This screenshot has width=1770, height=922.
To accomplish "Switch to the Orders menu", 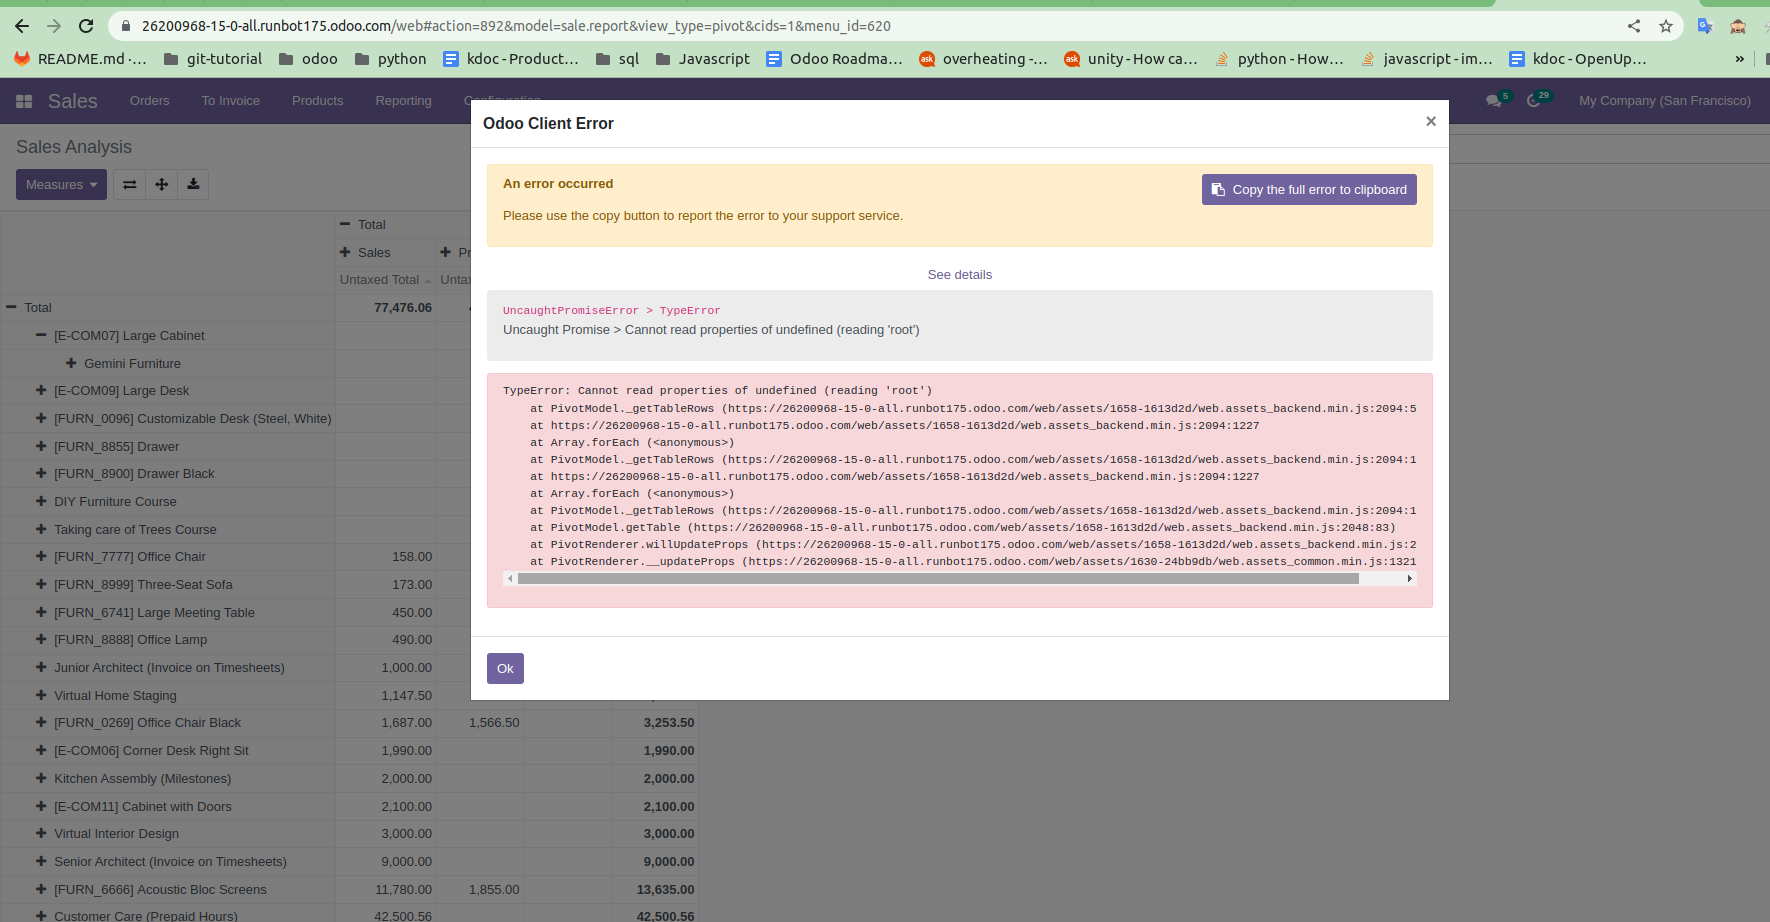I will click(x=149, y=100).
